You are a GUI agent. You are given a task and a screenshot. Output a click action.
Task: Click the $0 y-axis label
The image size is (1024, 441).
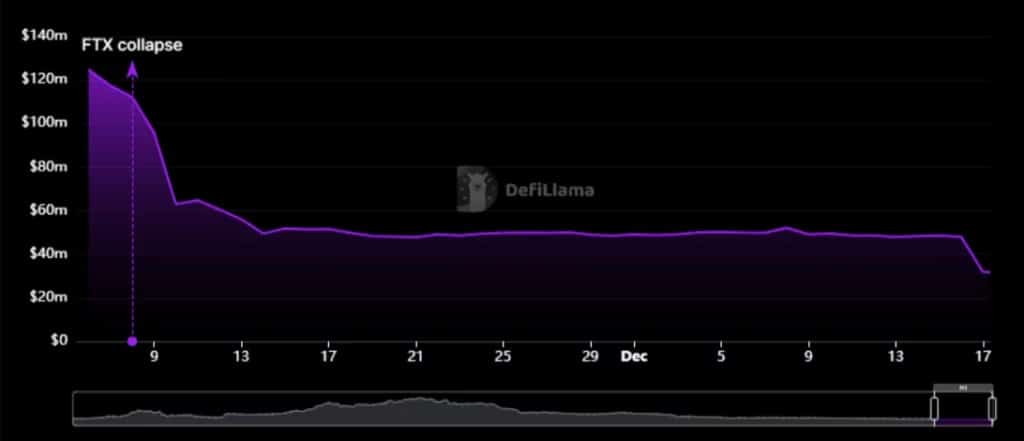point(59,341)
